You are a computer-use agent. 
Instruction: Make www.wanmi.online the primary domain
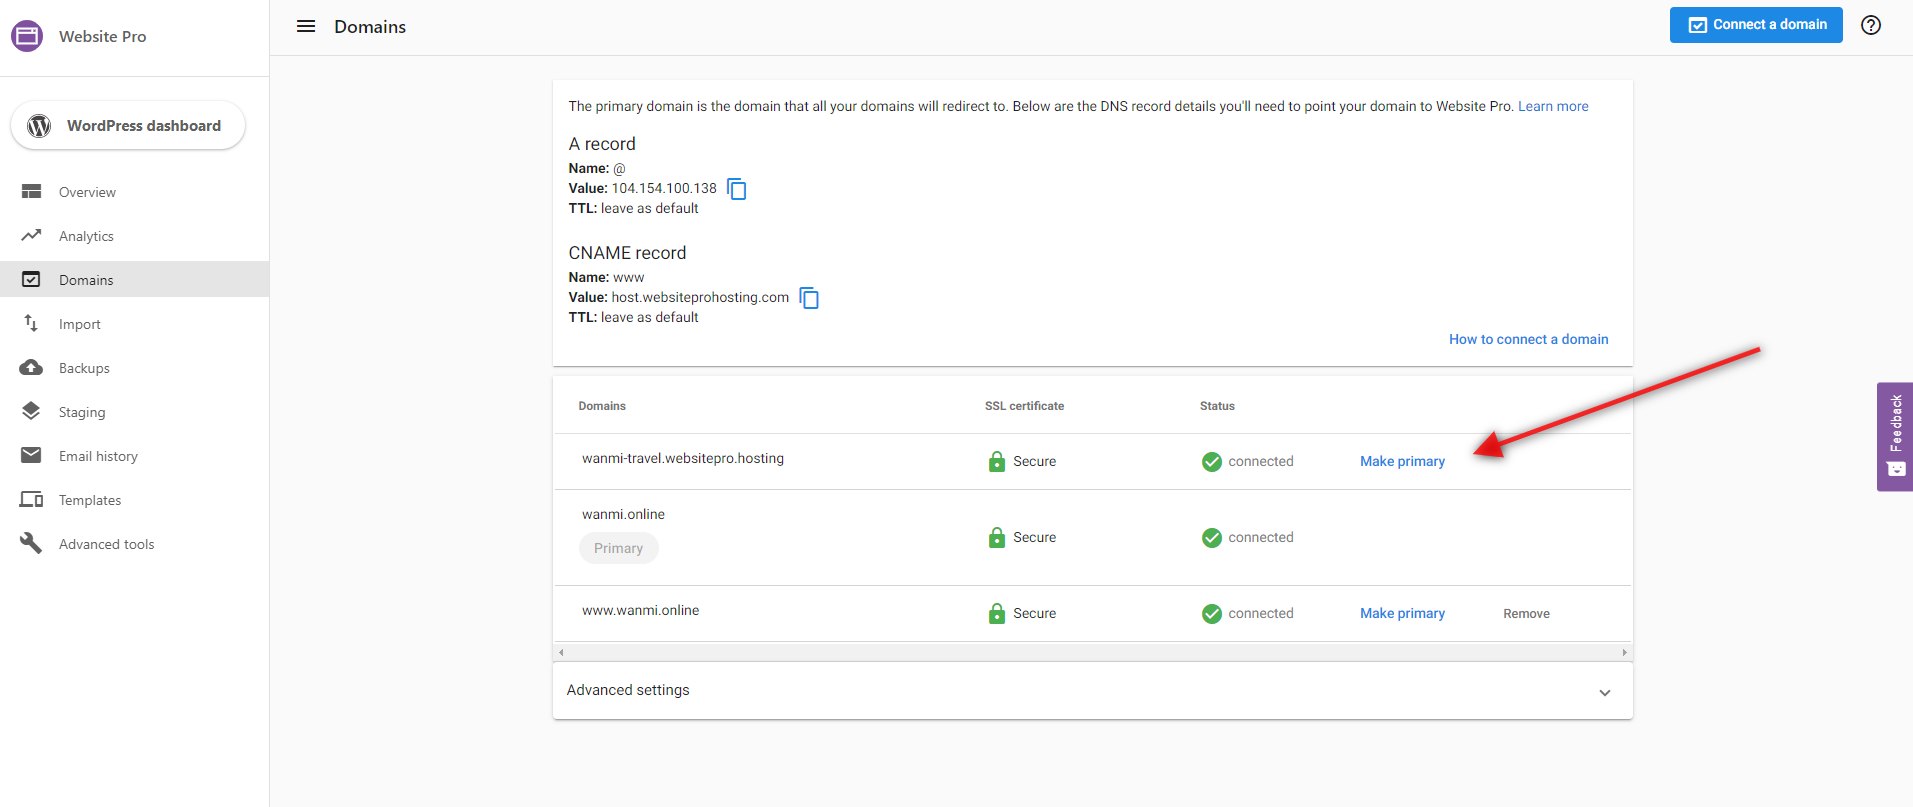[1402, 613]
